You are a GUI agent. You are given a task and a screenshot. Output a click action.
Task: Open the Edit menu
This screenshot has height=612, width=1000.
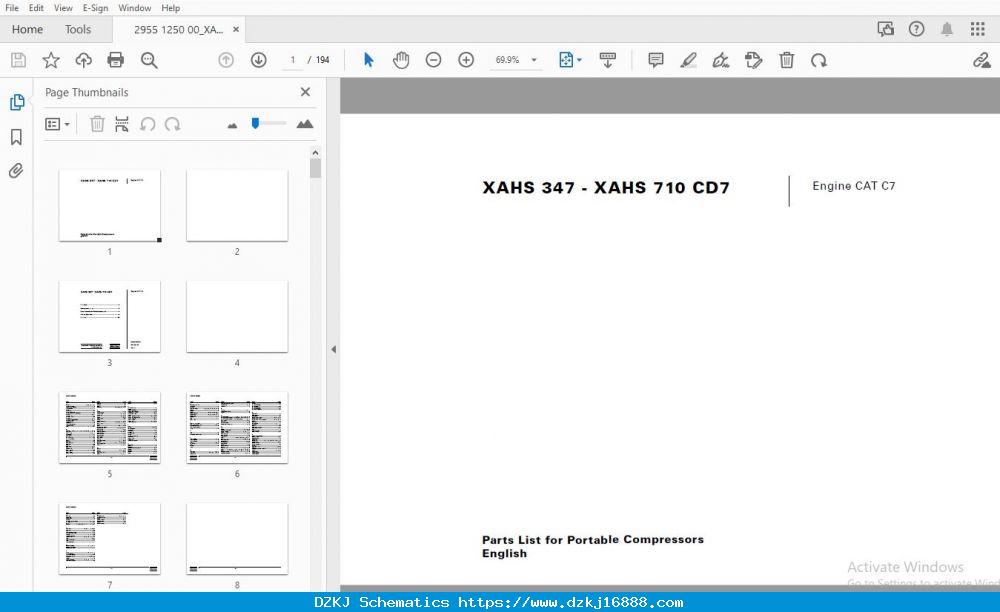[36, 8]
